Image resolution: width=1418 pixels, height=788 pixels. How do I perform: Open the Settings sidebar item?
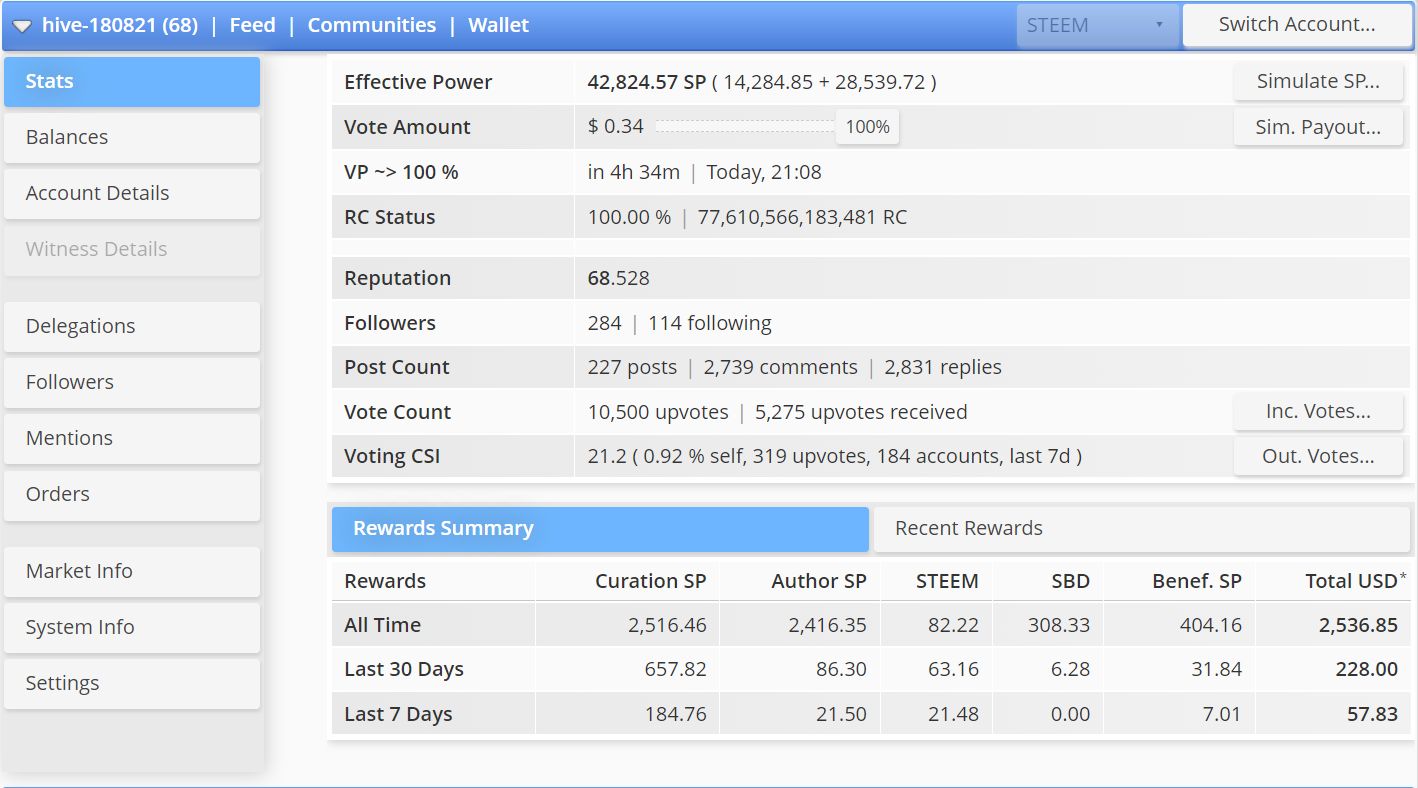coord(132,684)
